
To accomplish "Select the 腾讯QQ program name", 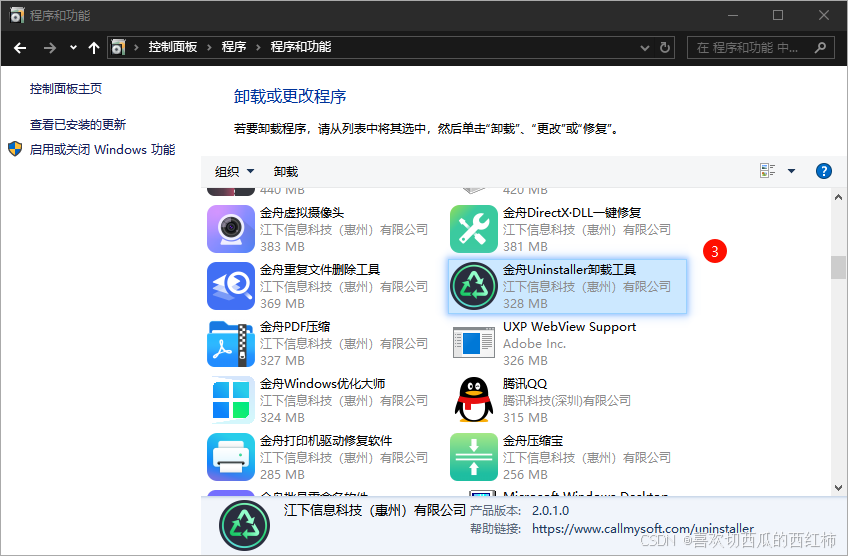I will 525,383.
